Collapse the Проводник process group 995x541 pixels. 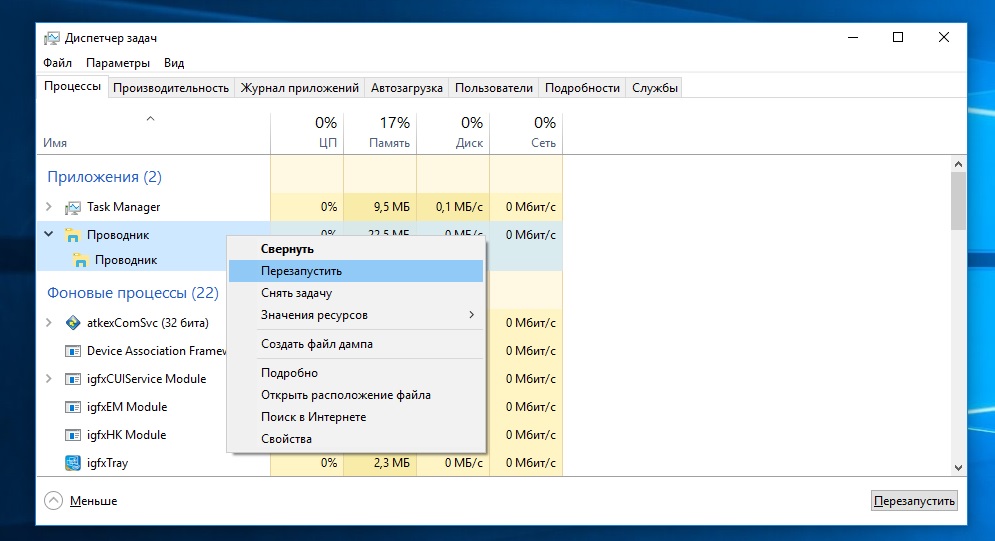(48, 235)
